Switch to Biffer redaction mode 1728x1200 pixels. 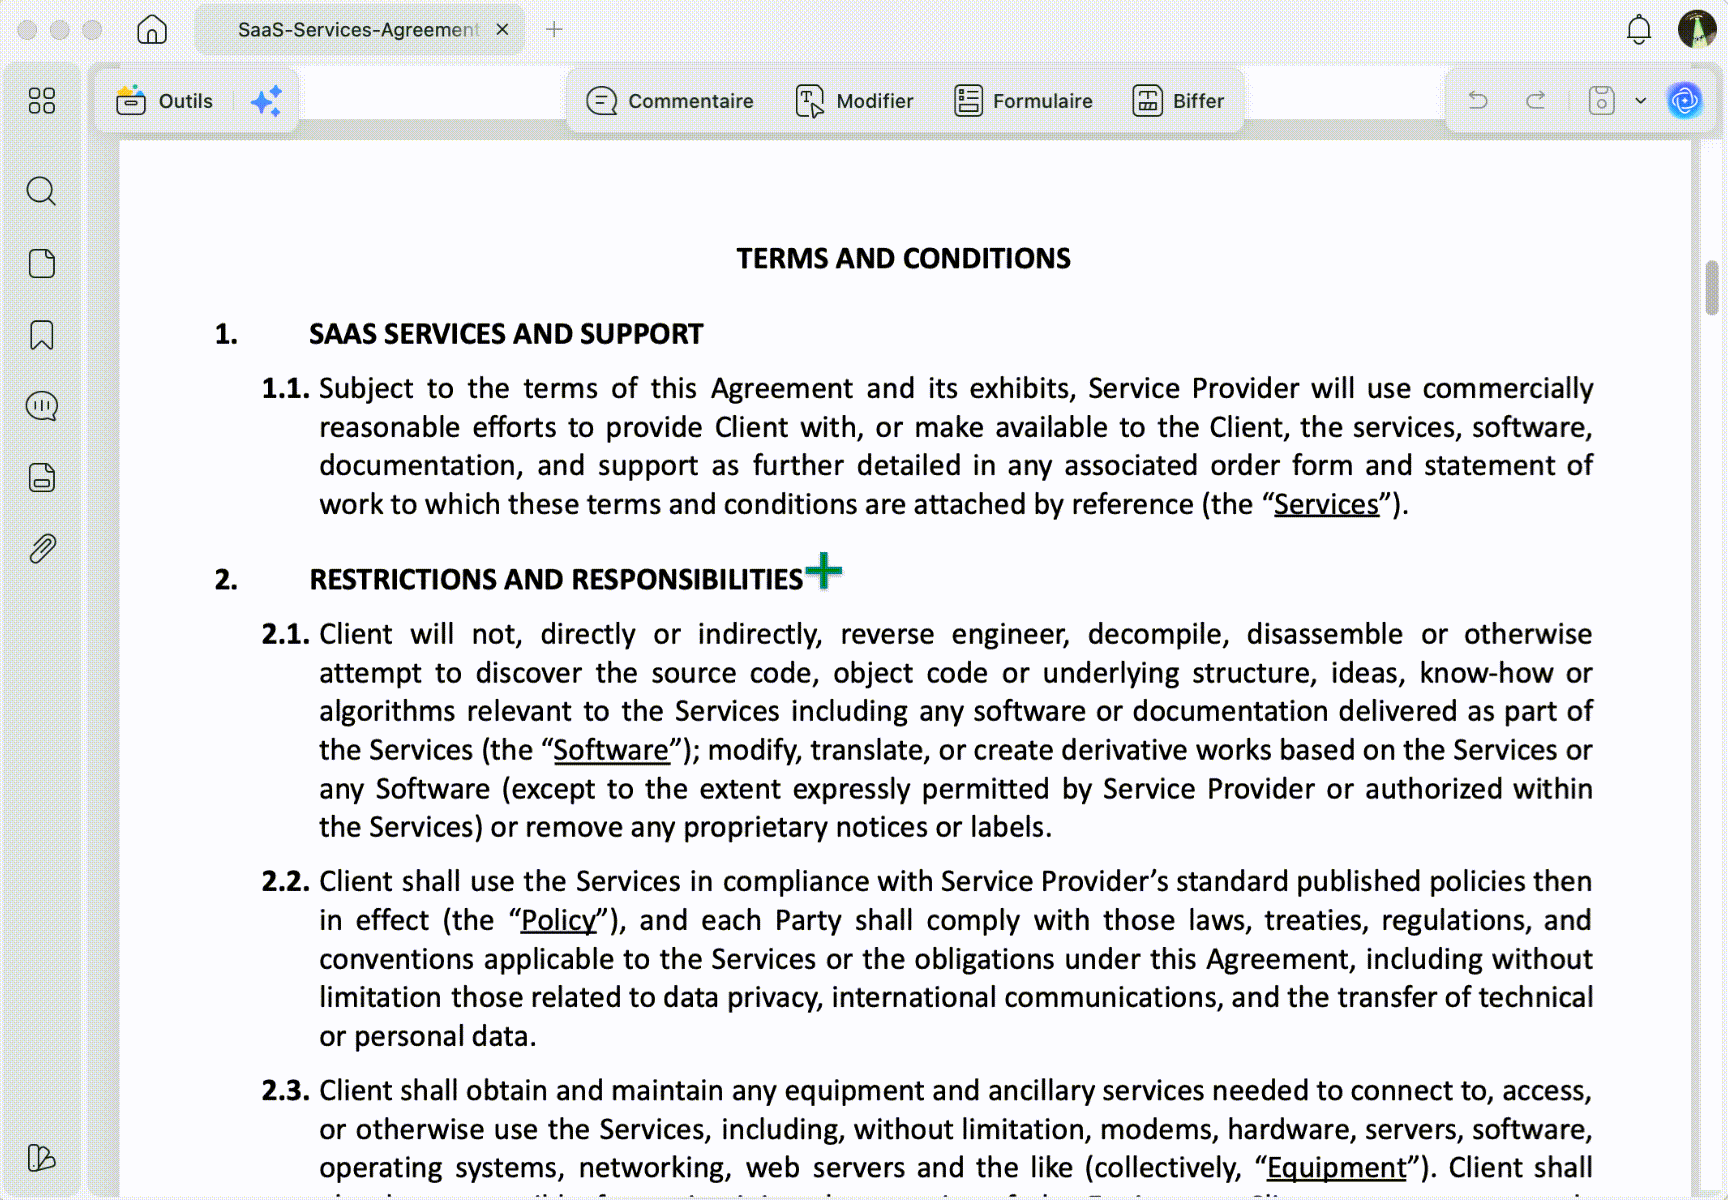point(1178,101)
